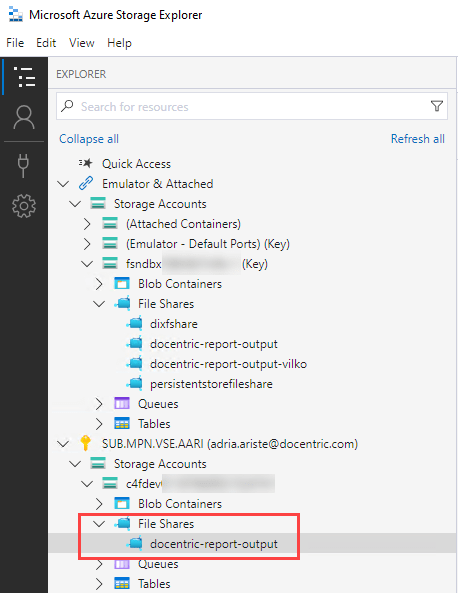Collapse the SUB.MPN.VSE.AARI subscription node
This screenshot has height=593, width=458.
coord(63,444)
